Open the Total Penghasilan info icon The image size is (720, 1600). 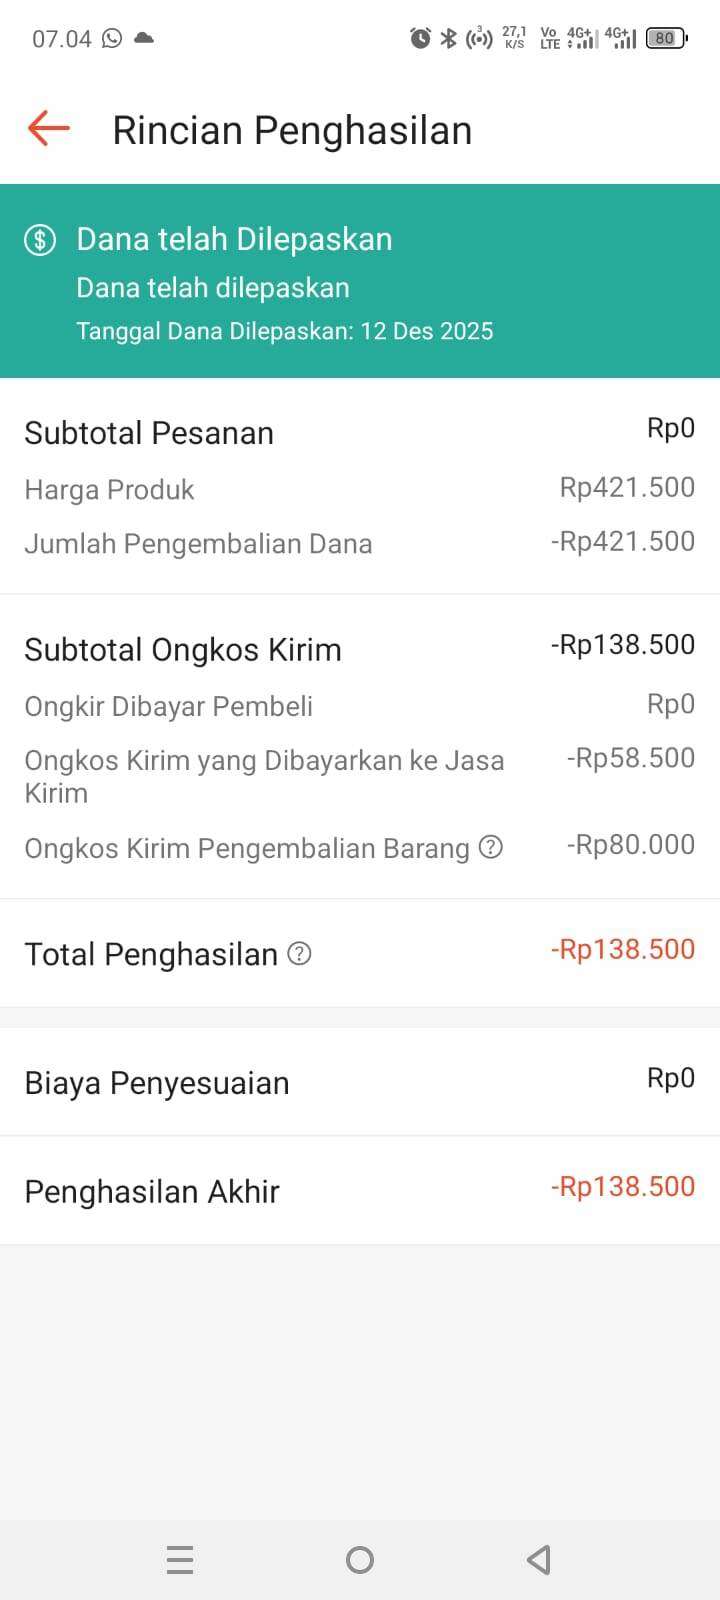[x=299, y=954]
